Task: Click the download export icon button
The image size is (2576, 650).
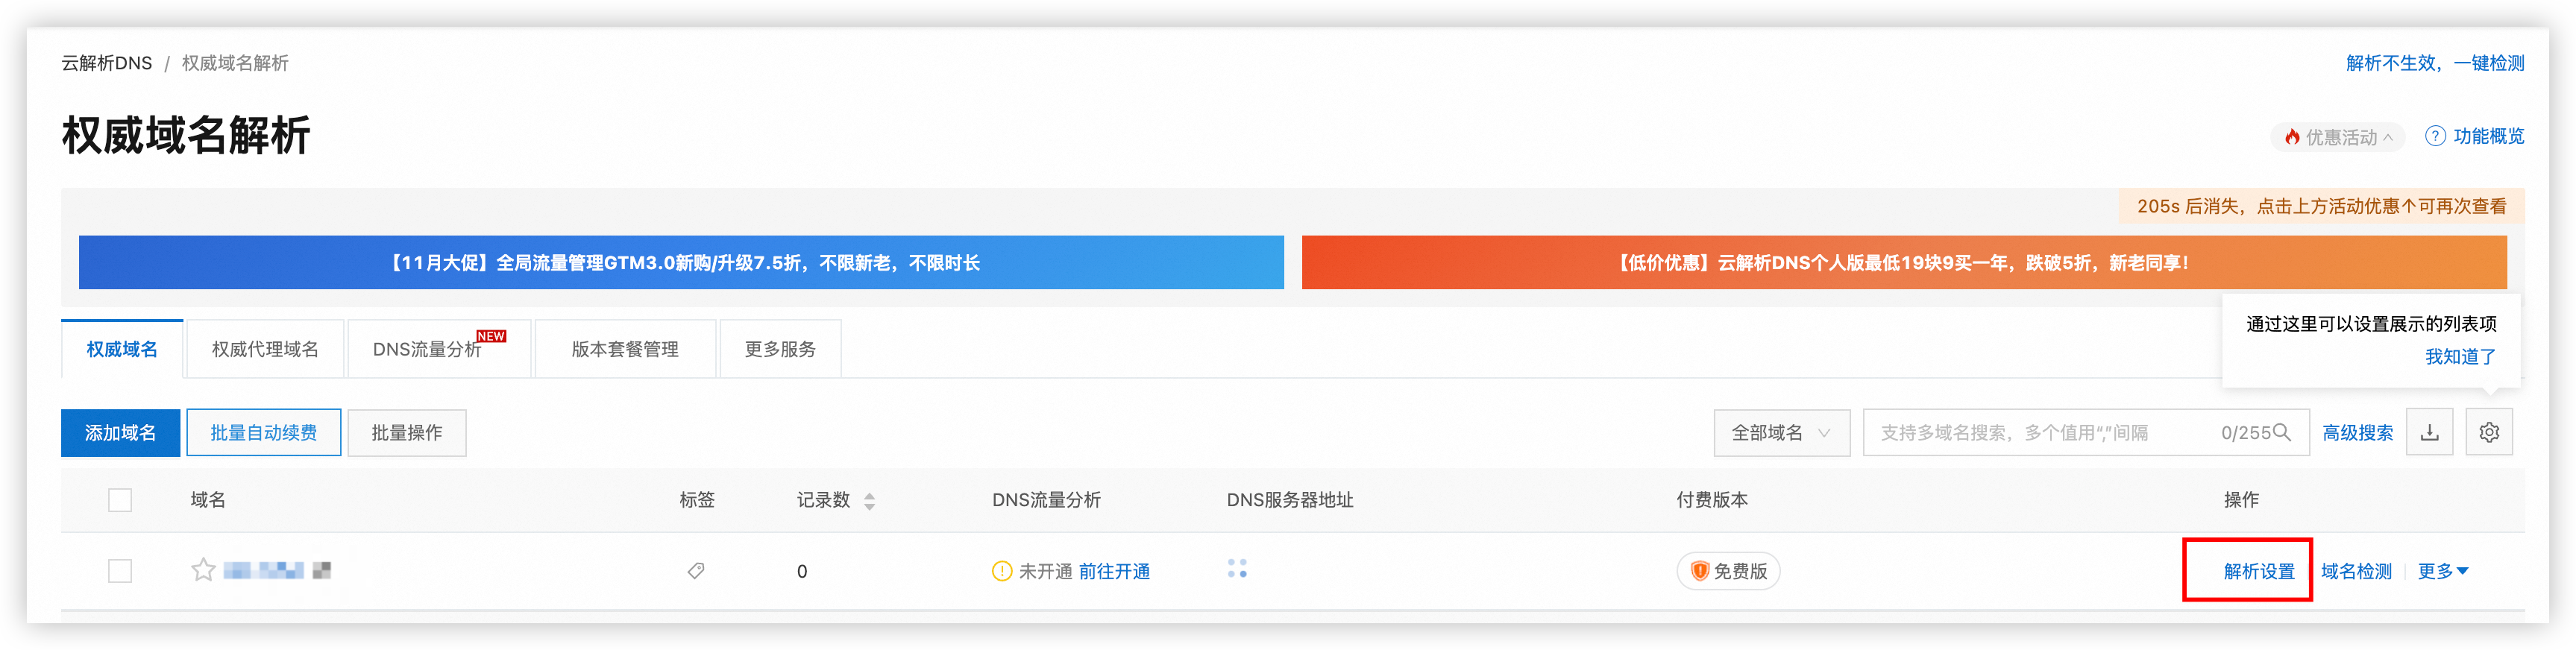Action: coord(2429,433)
